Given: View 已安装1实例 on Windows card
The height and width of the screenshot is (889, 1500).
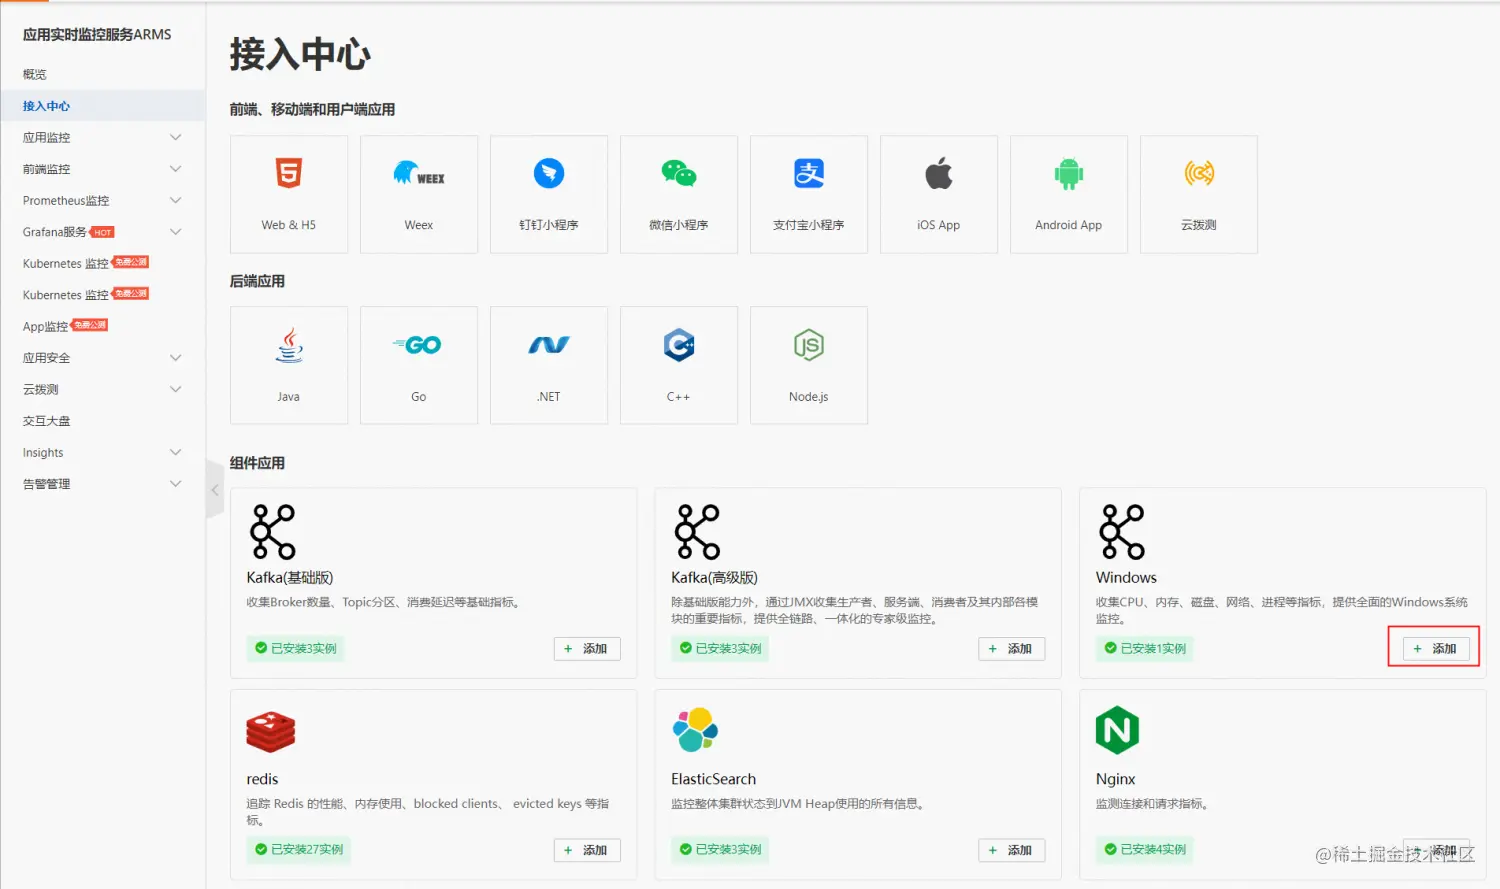Looking at the screenshot, I should (x=1145, y=648).
